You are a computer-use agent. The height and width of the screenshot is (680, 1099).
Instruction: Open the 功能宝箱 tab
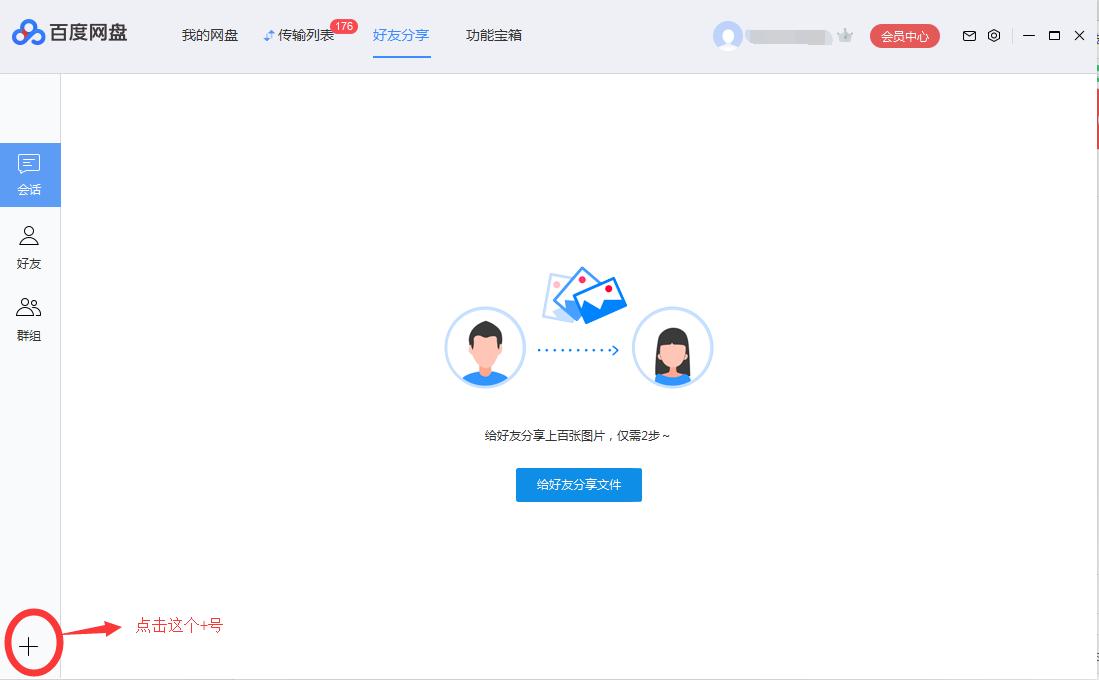(492, 34)
